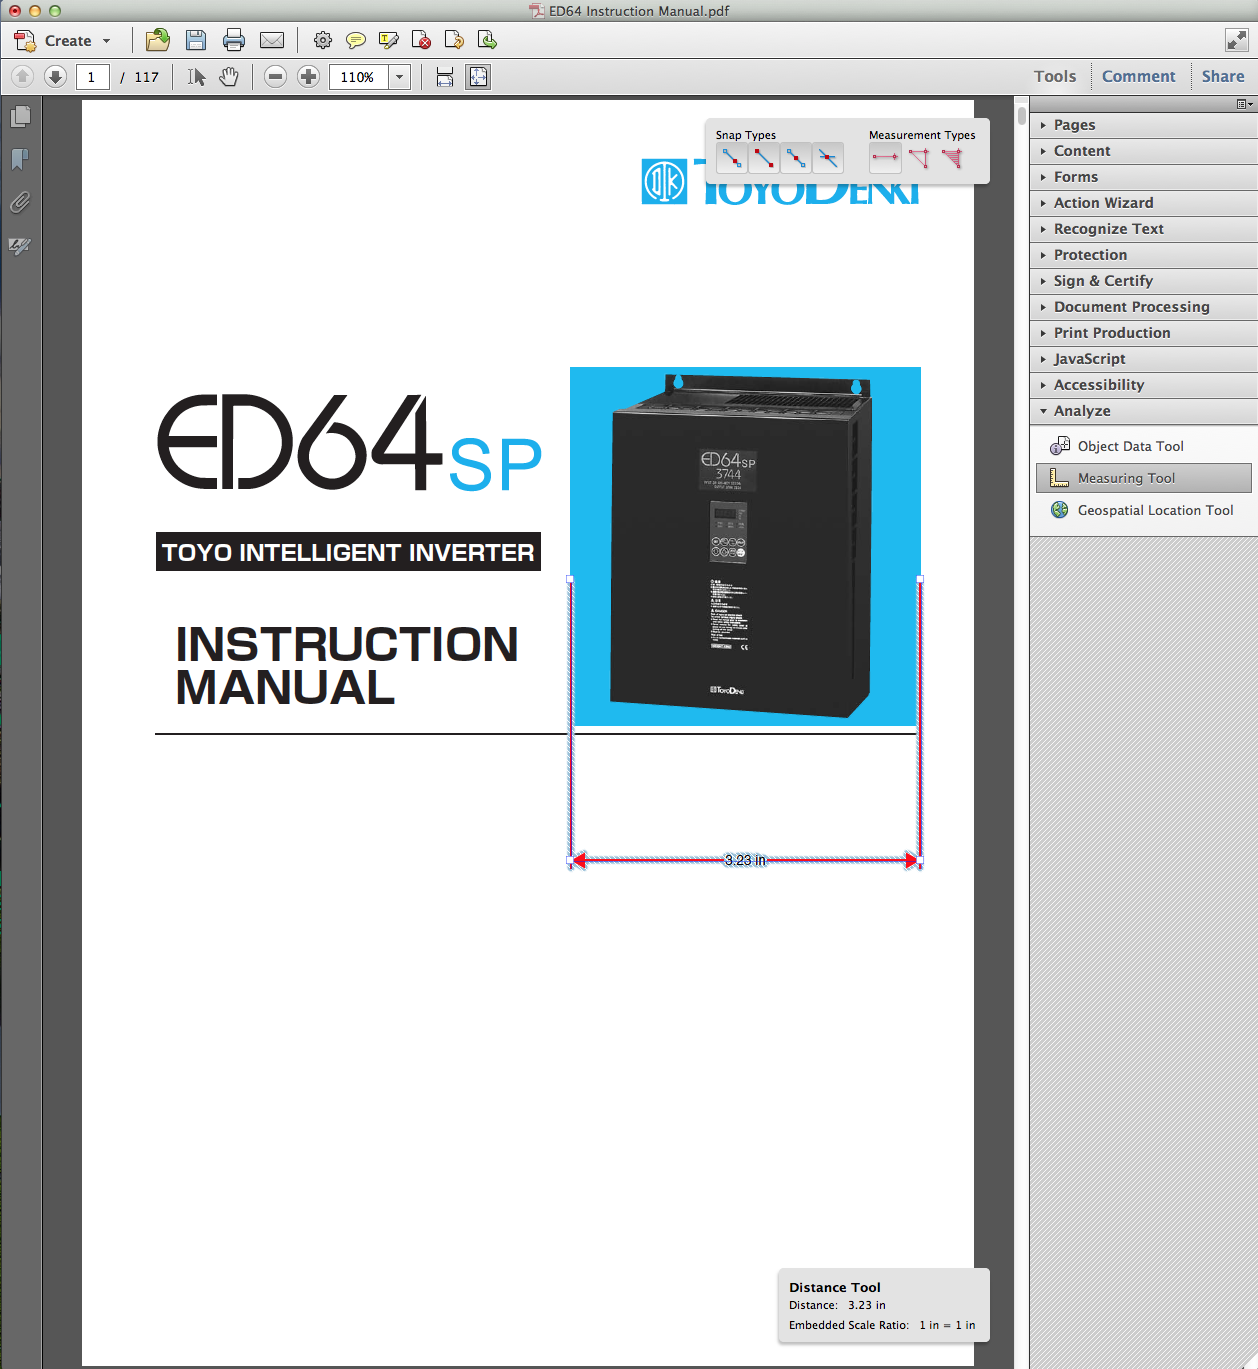Select the Distance measurement type
The image size is (1258, 1369).
(885, 158)
